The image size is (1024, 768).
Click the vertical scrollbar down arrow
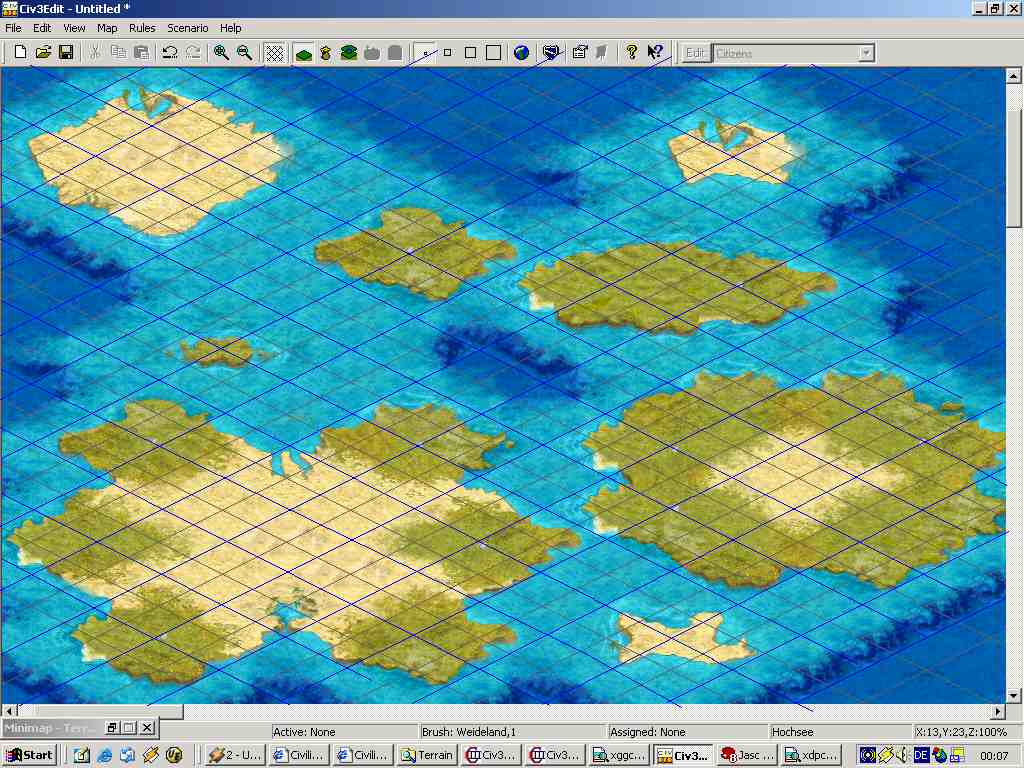(1013, 695)
